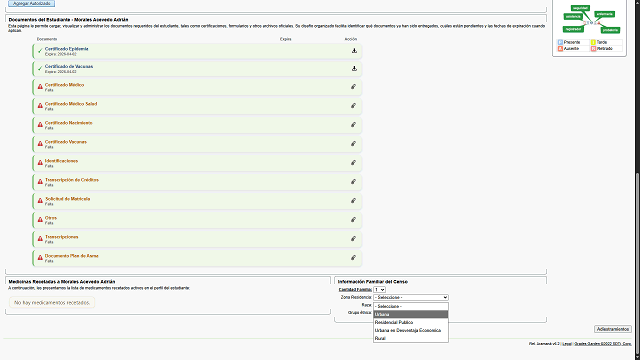Attach file for Certificado Vacunas row

(x=353, y=144)
